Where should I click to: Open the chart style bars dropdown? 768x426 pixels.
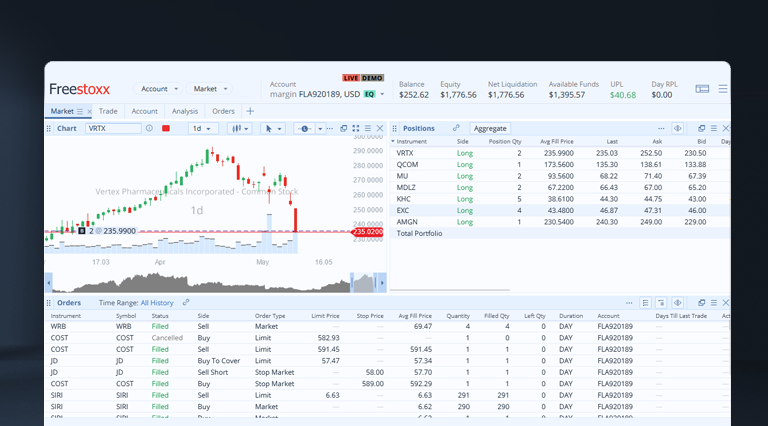point(240,128)
